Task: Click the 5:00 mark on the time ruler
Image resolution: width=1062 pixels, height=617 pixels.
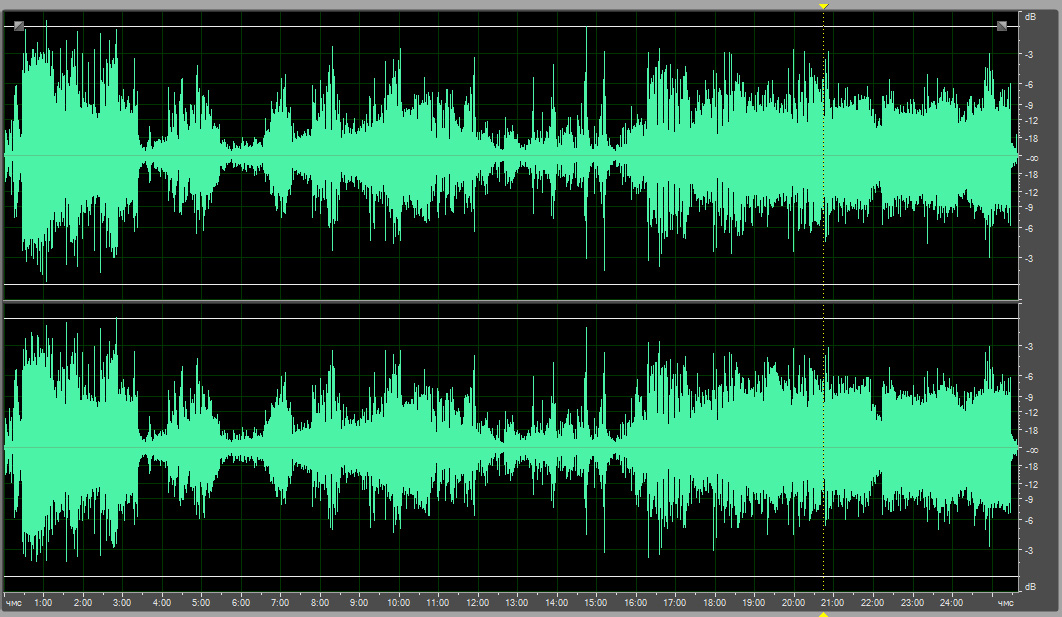Action: tap(201, 603)
